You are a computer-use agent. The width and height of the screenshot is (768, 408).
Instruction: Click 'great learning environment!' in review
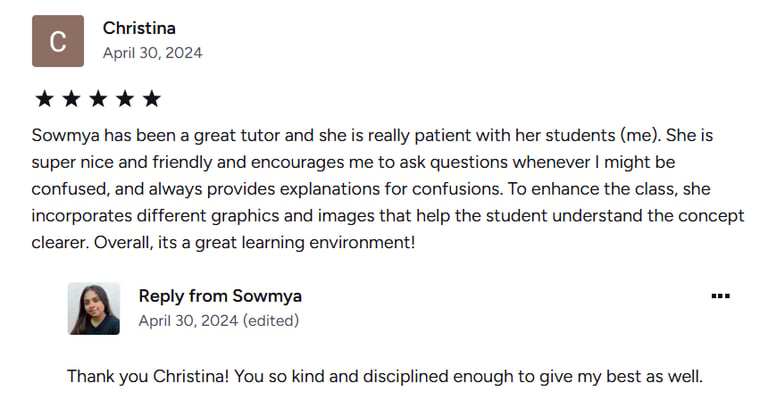point(305,242)
